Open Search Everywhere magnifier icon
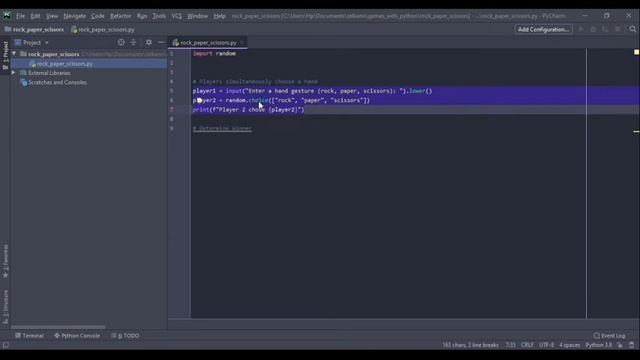This screenshot has width=640, height=360. pyautogui.click(x=632, y=29)
